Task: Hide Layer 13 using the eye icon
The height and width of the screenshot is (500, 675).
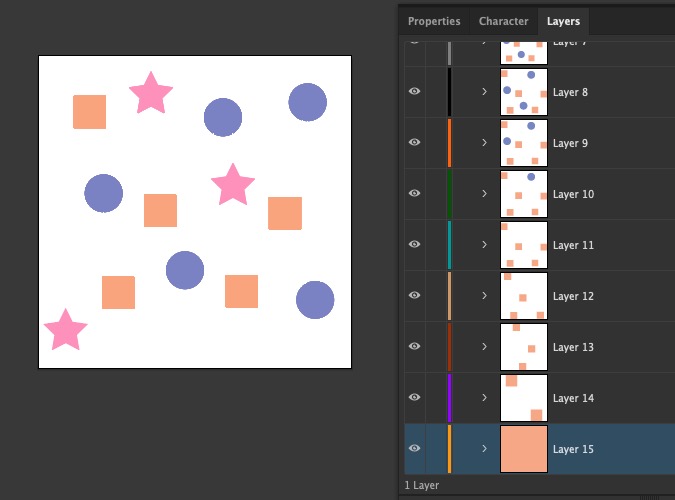Action: click(x=414, y=346)
